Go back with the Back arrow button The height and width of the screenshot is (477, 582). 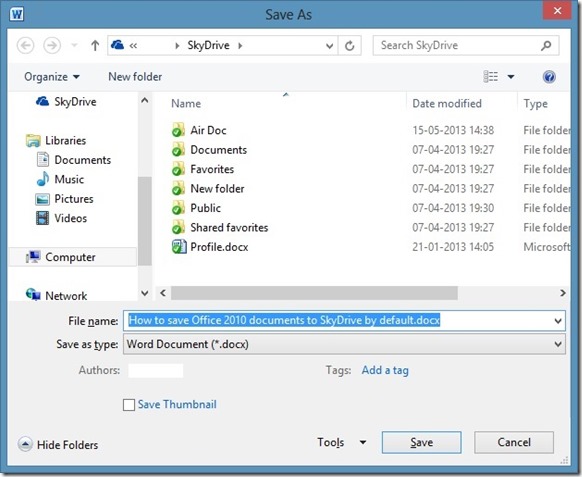[x=26, y=46]
